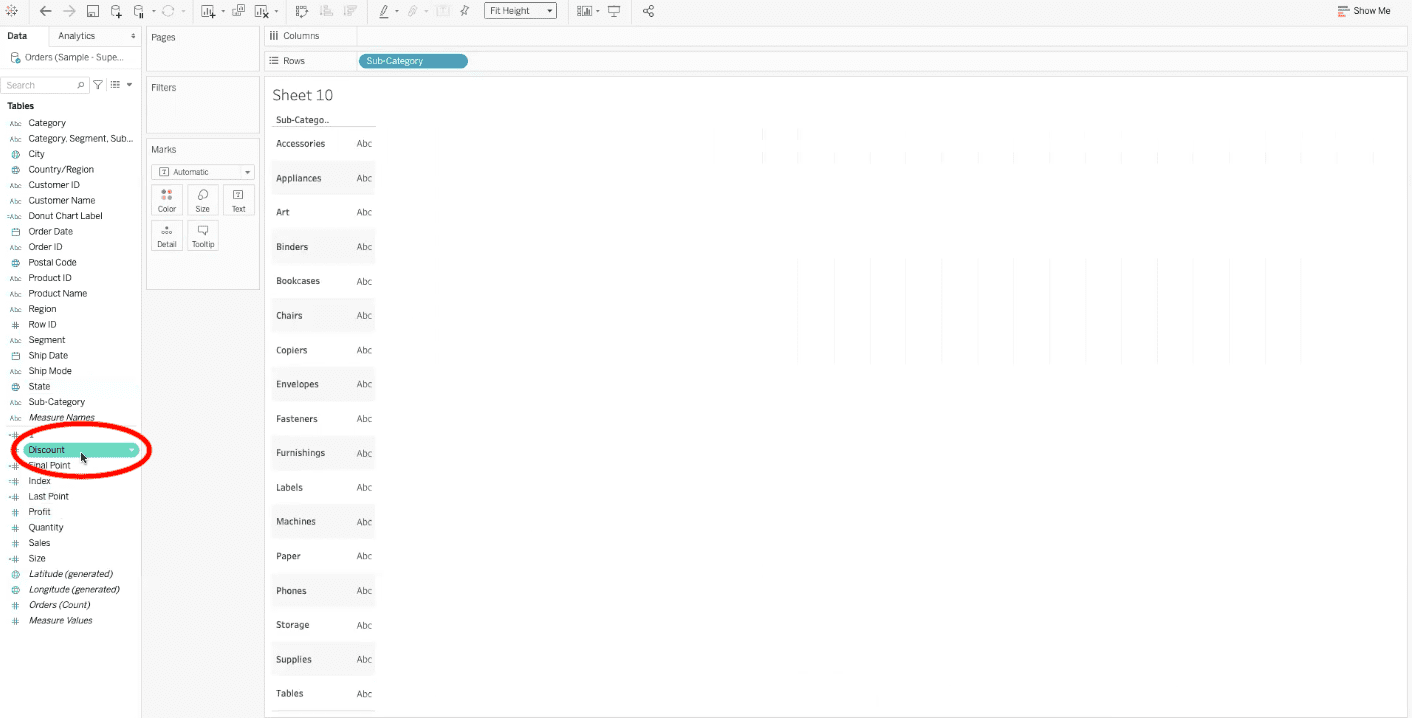
Task: Click the Undo arrow in the toolbar
Action: click(x=45, y=11)
